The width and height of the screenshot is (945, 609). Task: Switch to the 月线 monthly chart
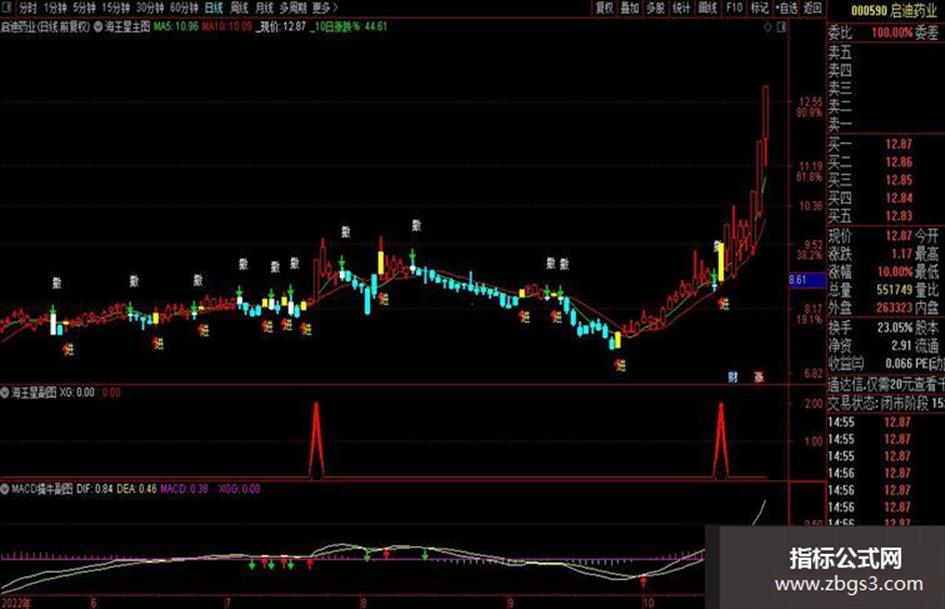(265, 8)
